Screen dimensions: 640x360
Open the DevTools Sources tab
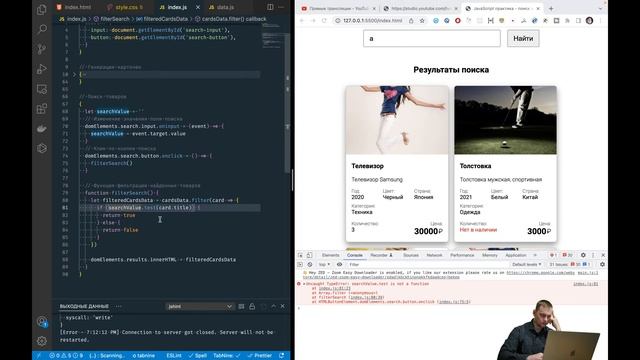(411, 255)
